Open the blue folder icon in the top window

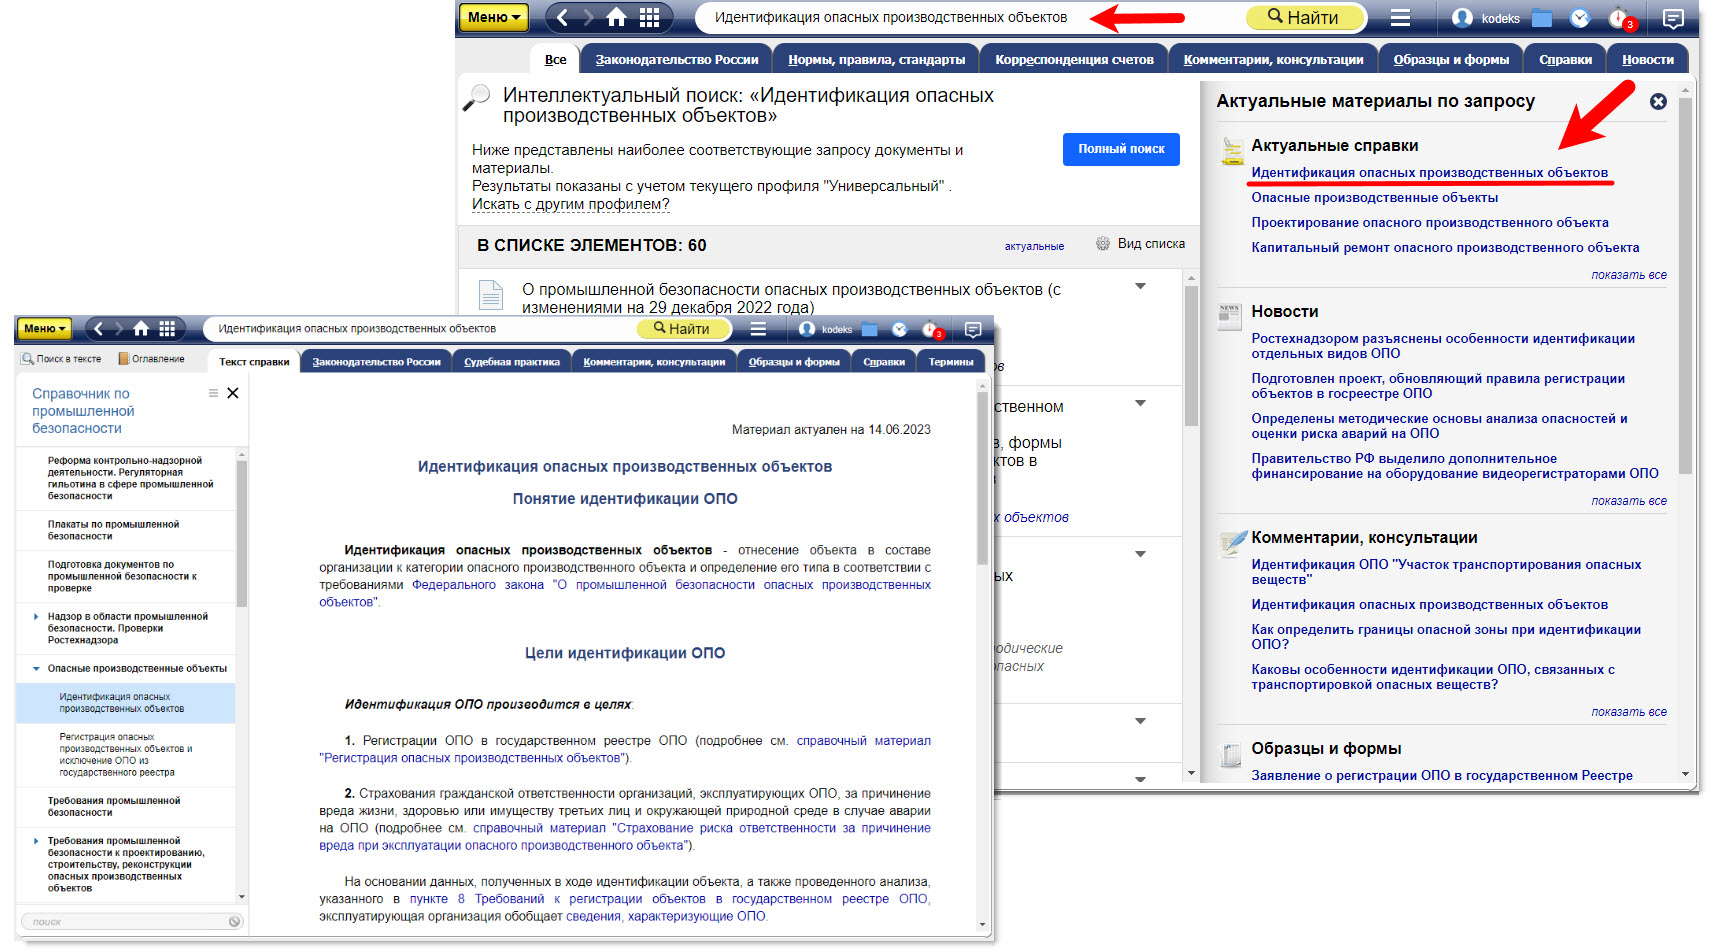(1541, 18)
